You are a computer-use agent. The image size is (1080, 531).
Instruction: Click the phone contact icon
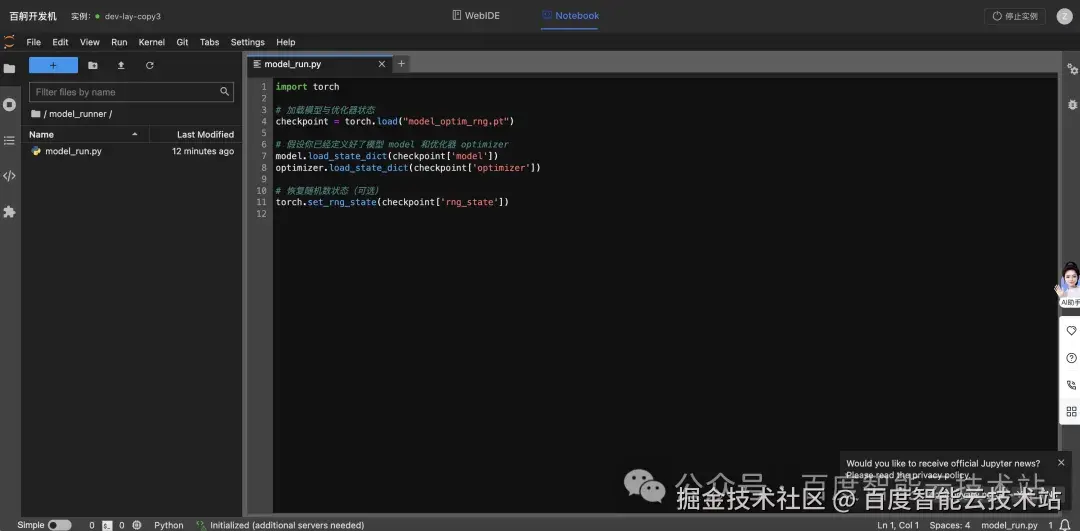1070,385
